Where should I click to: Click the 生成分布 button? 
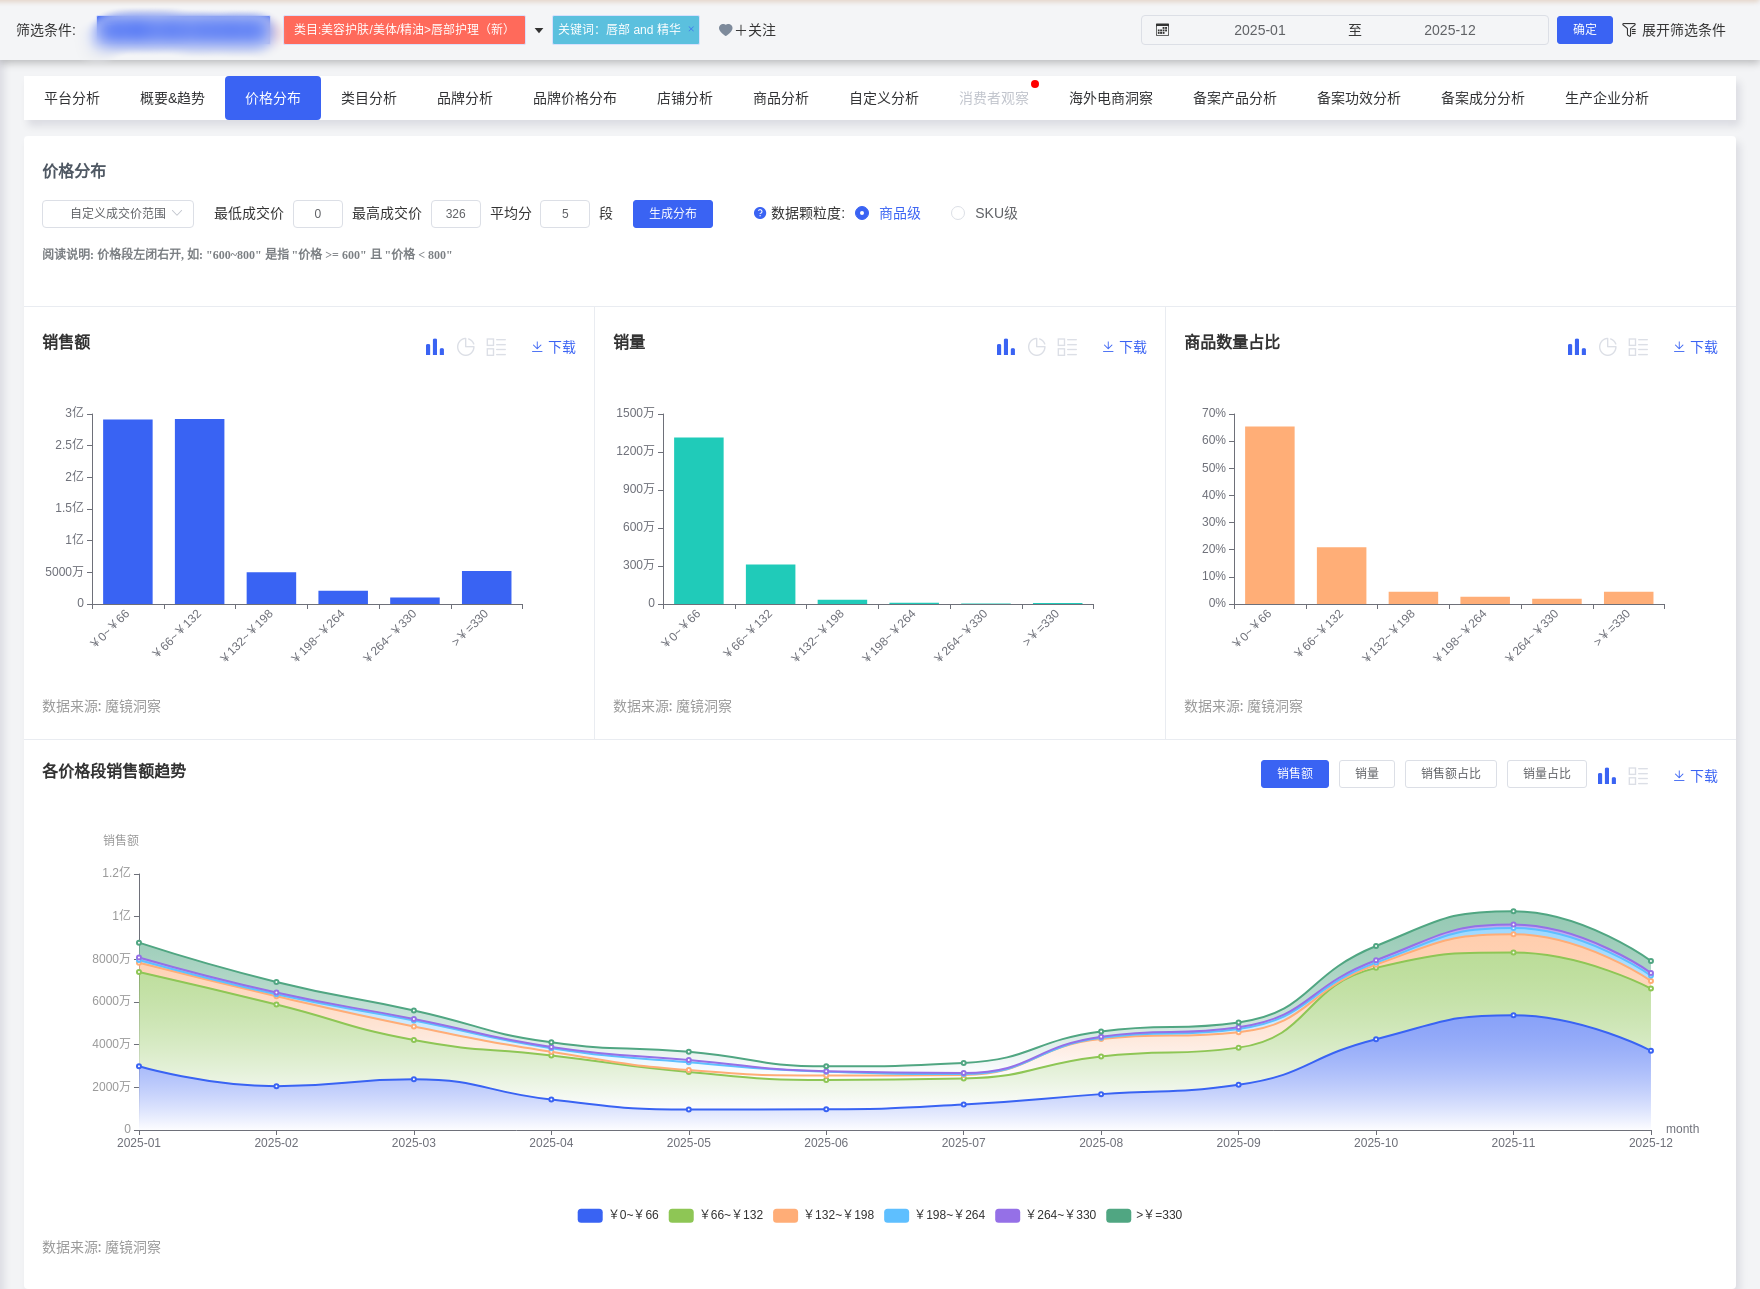coord(673,213)
